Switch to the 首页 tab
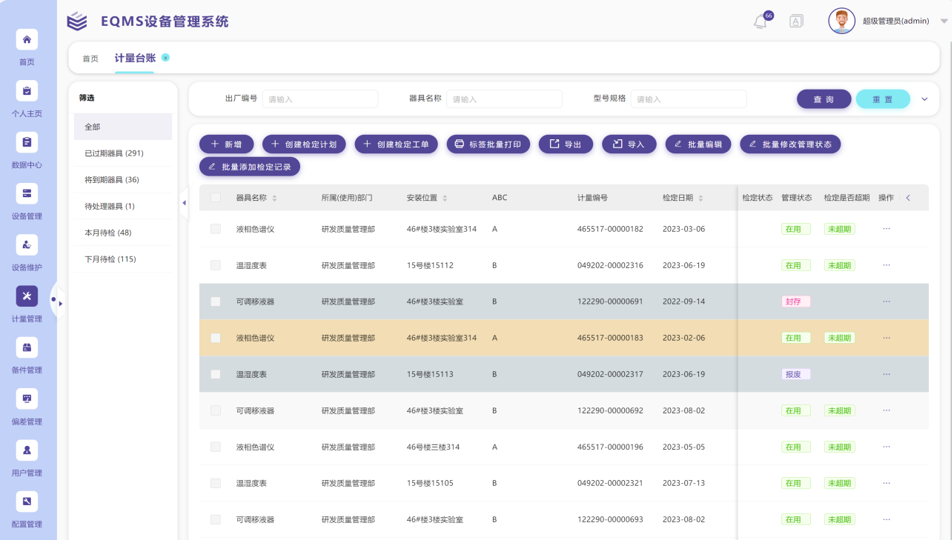This screenshot has height=540, width=952. pos(90,59)
